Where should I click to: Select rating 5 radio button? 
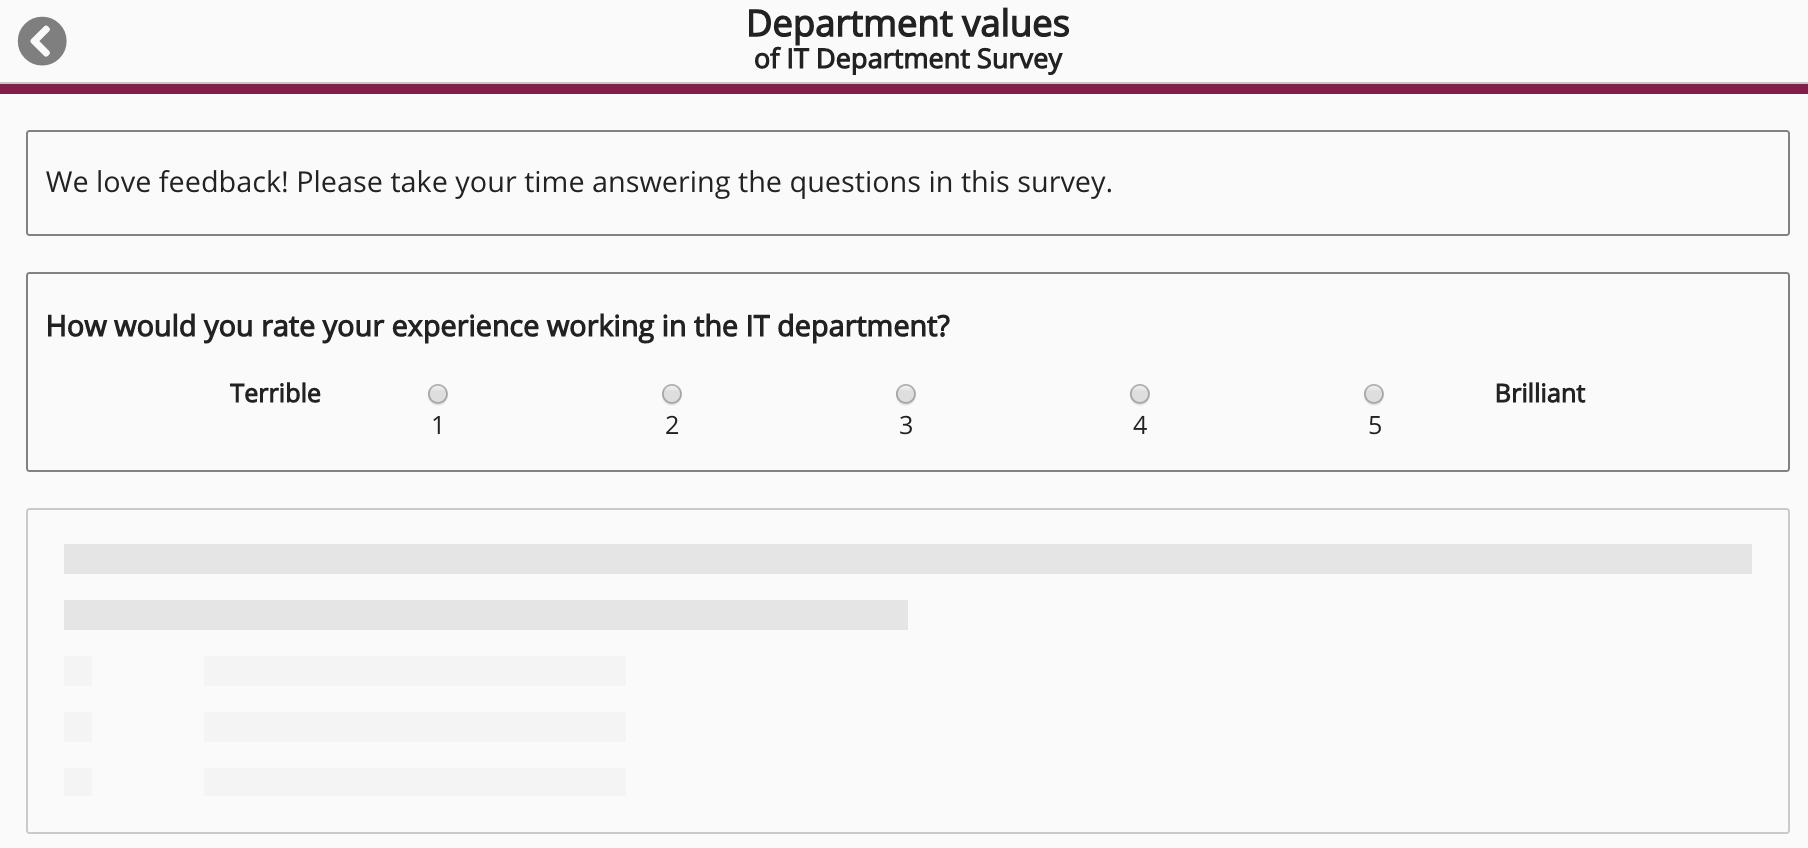coord(1374,394)
